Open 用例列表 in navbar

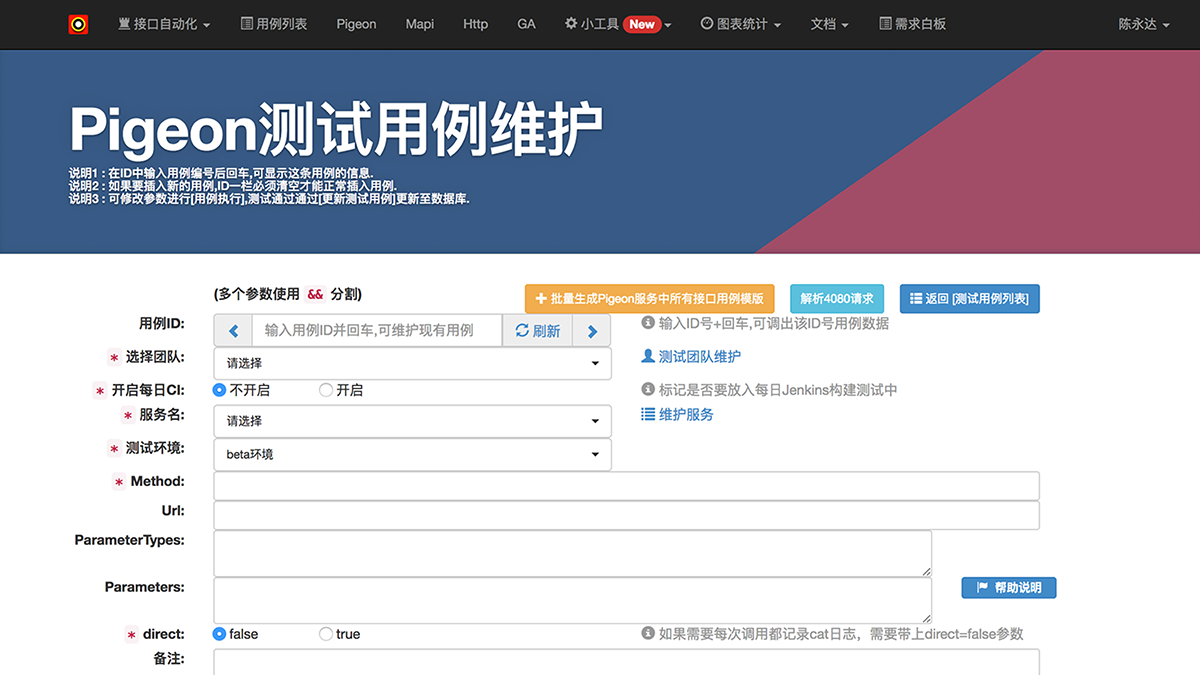[274, 24]
